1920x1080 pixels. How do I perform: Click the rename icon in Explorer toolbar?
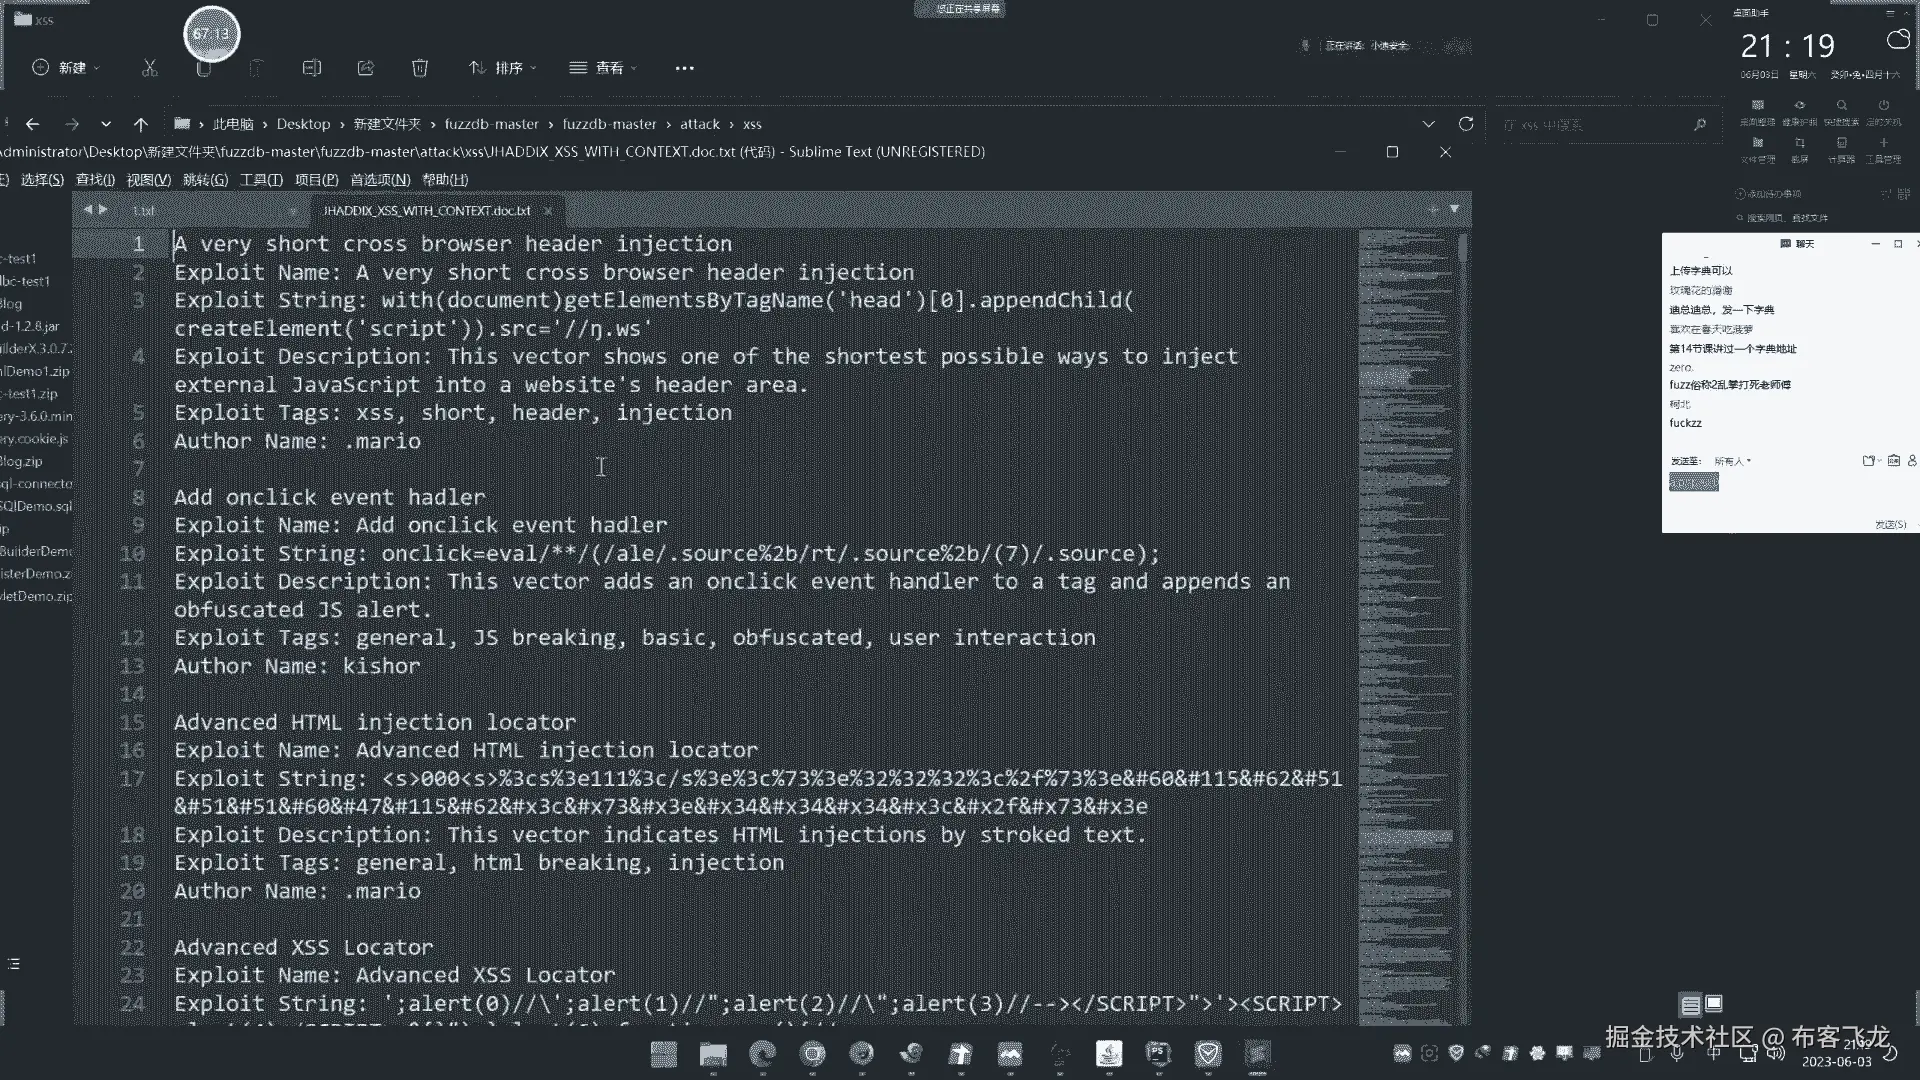pos(312,68)
